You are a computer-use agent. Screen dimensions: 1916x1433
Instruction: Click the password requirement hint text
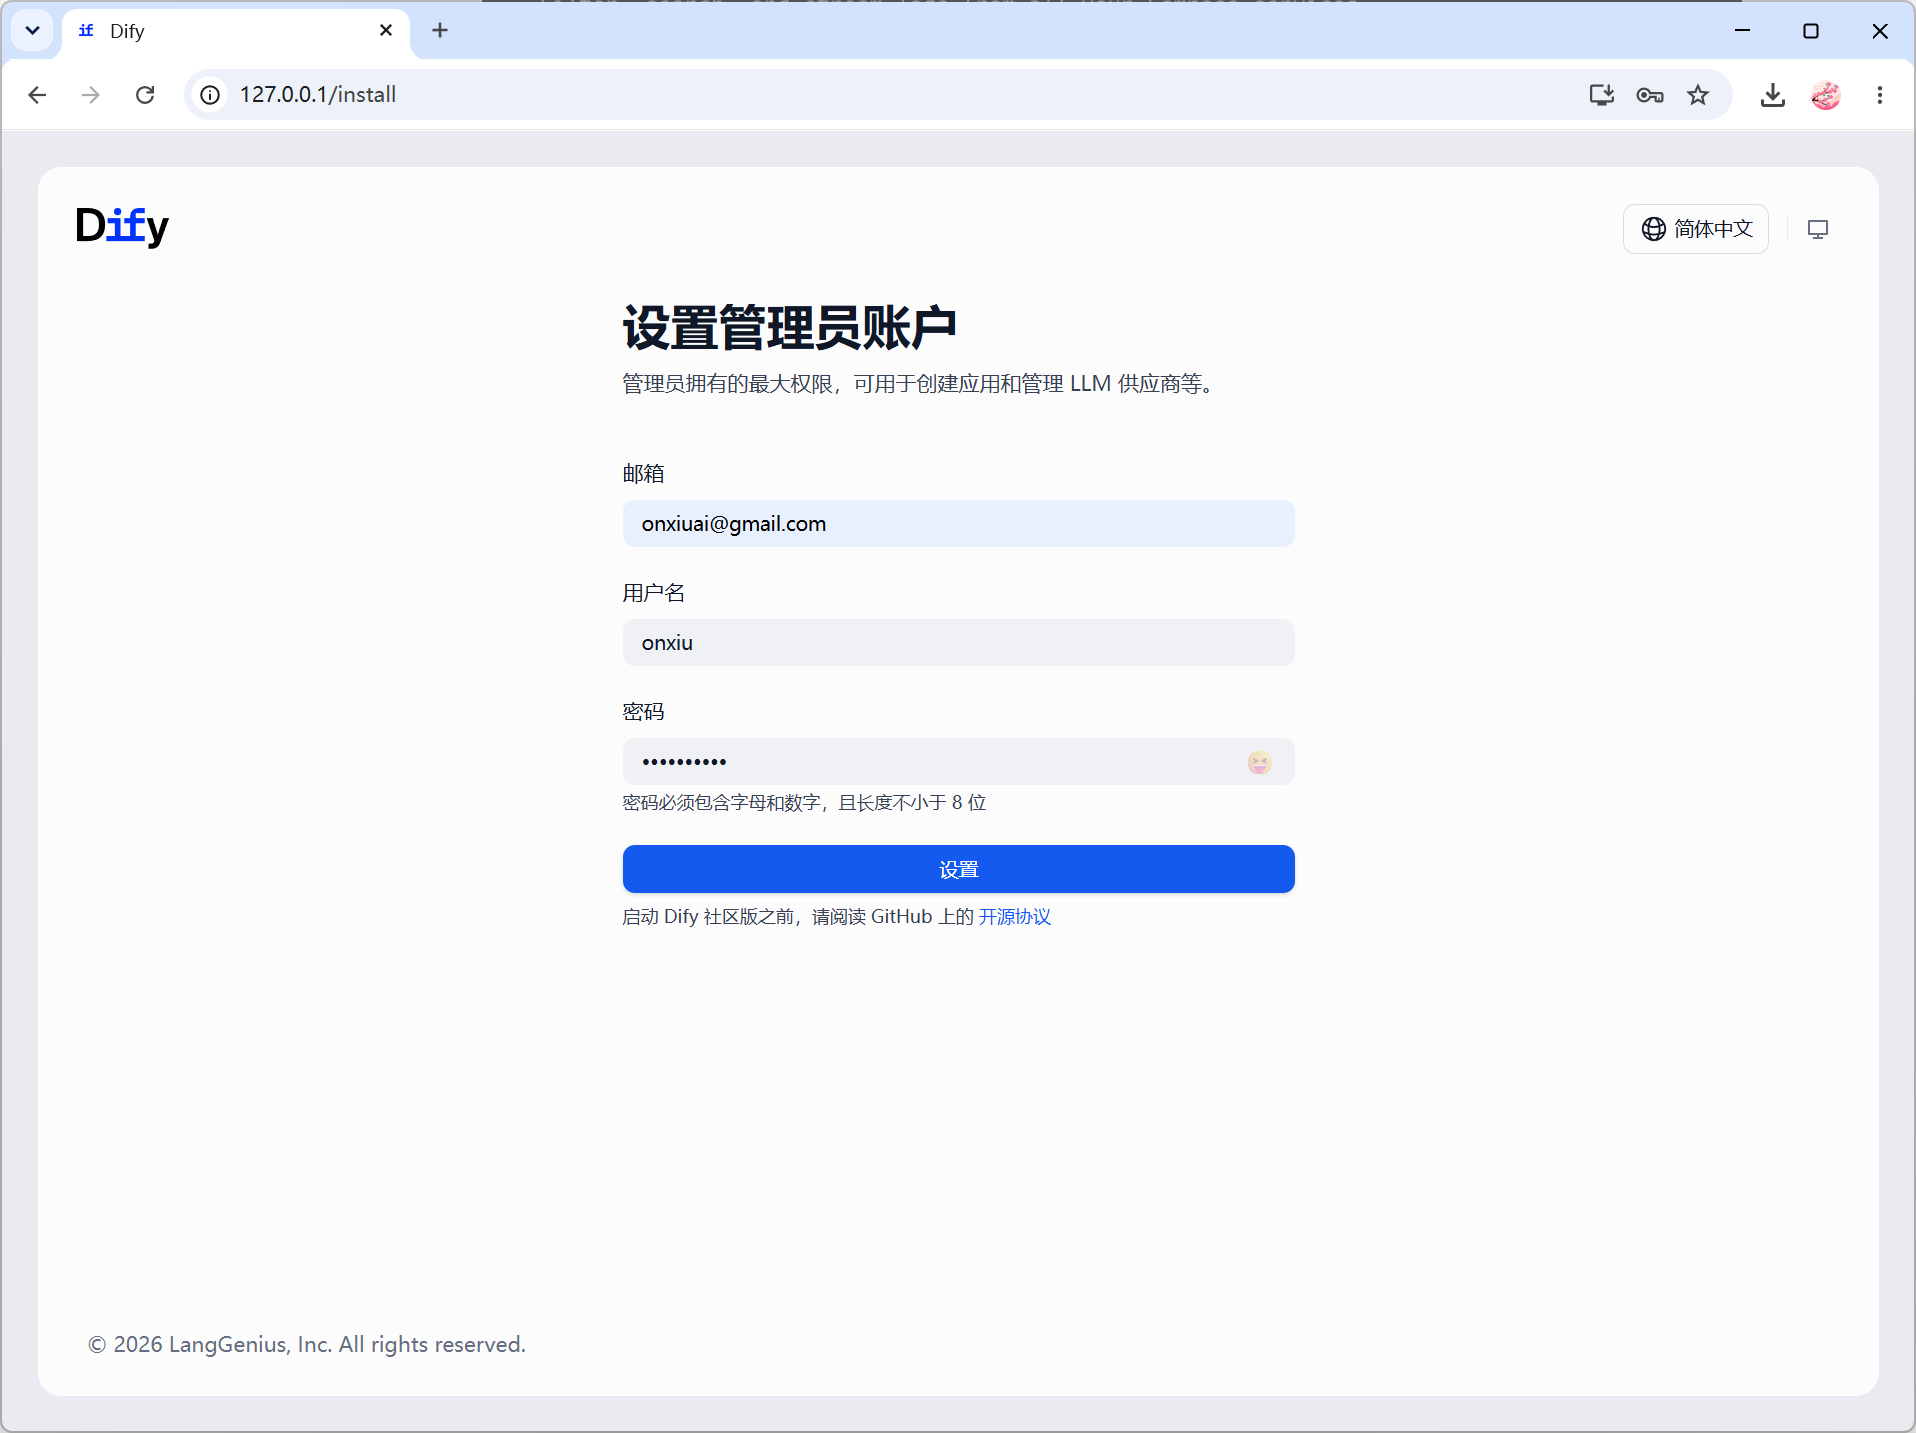[804, 803]
